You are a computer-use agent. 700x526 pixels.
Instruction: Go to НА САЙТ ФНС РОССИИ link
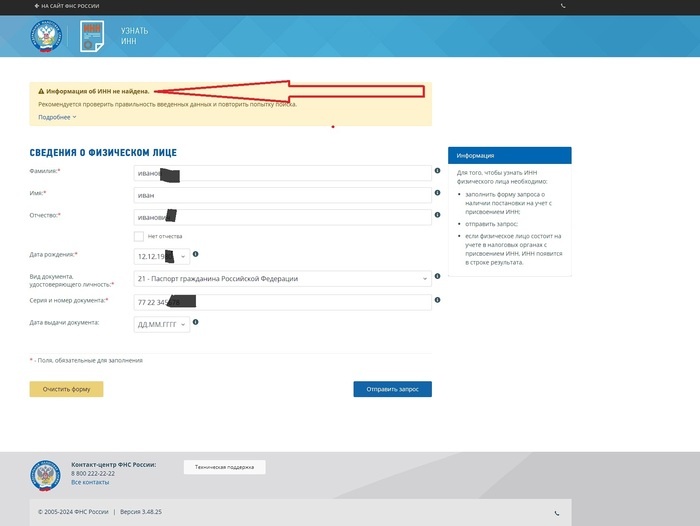(x=67, y=6)
